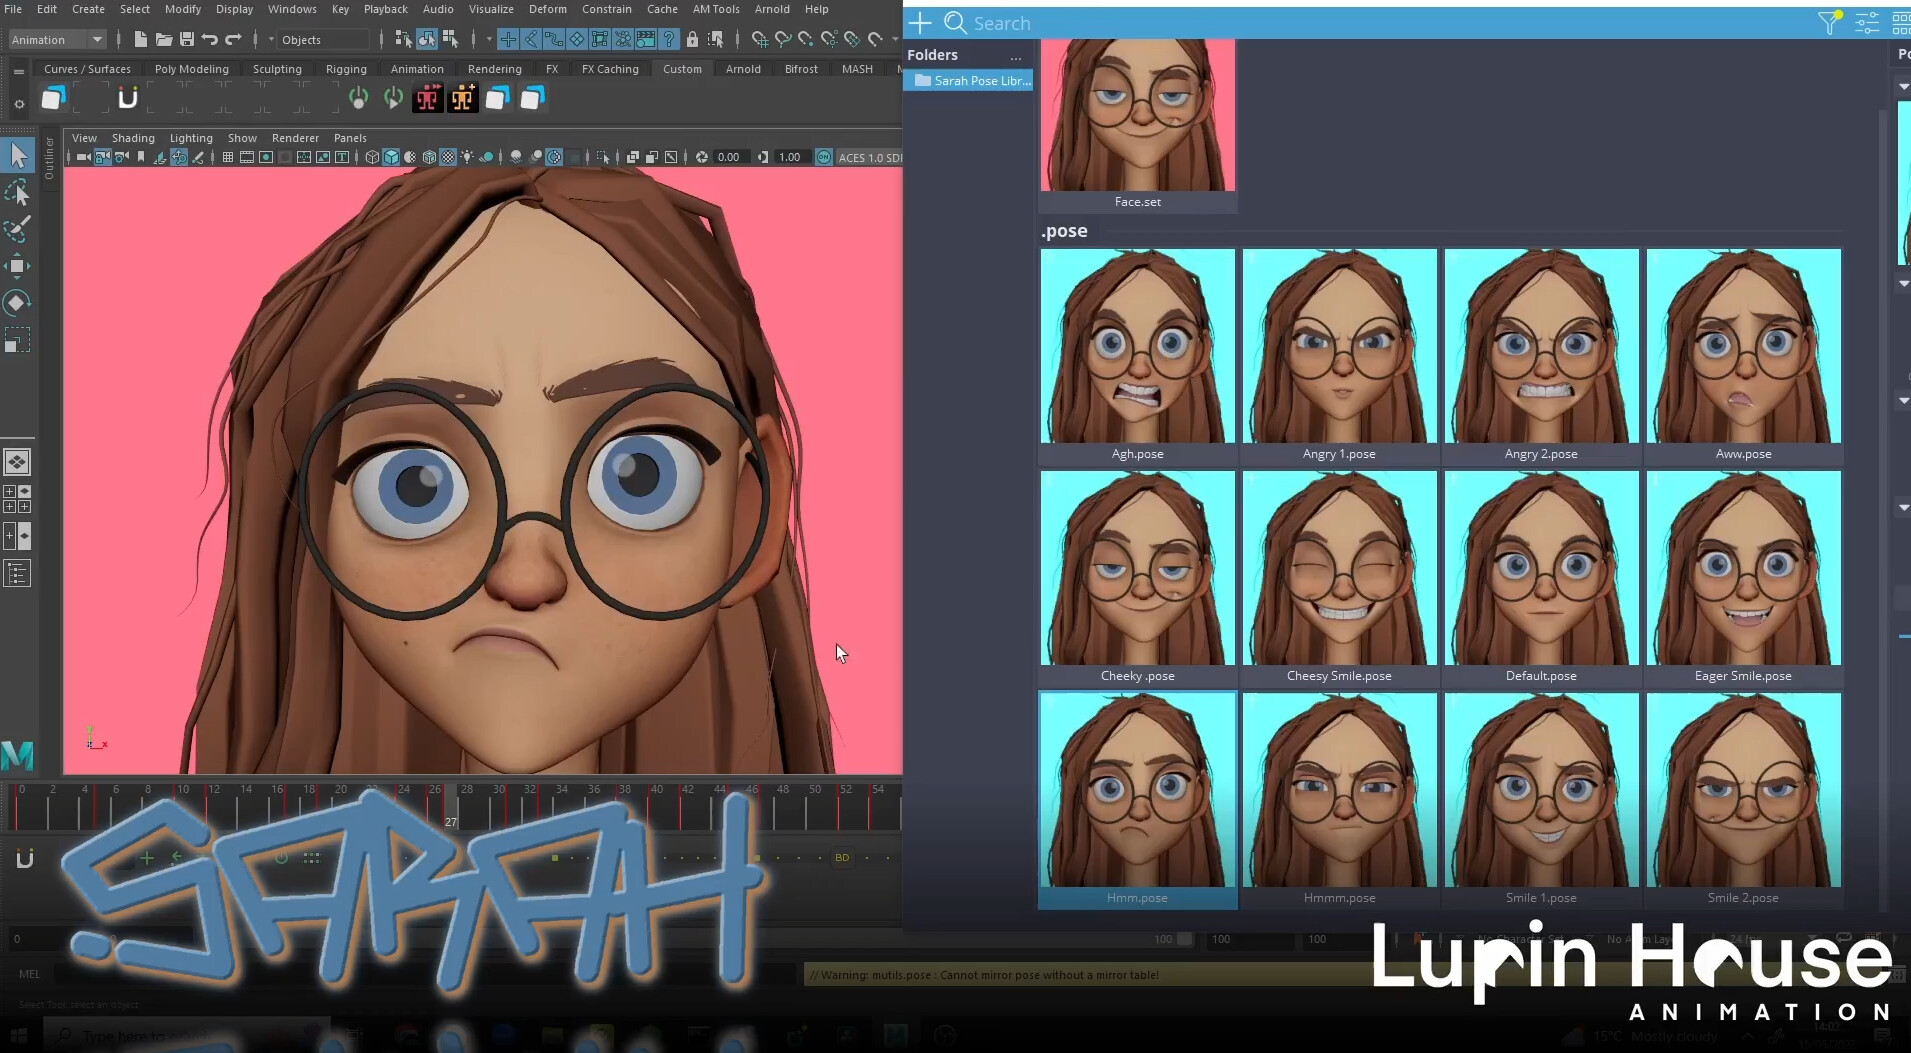Image resolution: width=1911 pixels, height=1053 pixels.
Task: Enable Snap to Grids on the status line
Action: pyautogui.click(x=508, y=39)
